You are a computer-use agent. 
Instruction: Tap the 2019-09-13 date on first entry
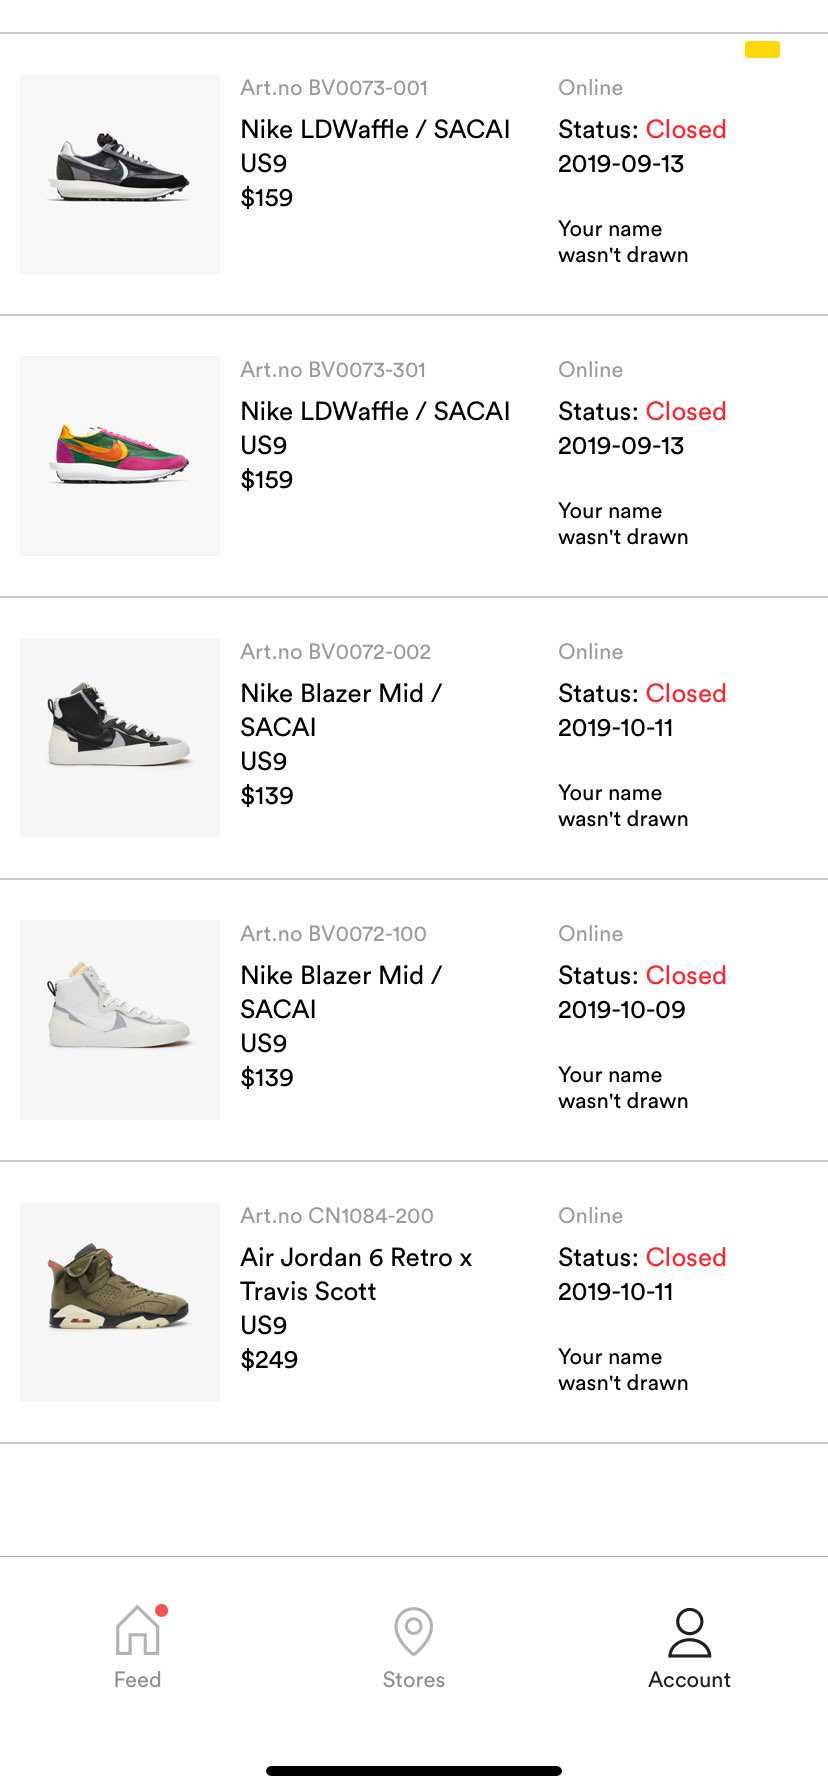tap(621, 163)
